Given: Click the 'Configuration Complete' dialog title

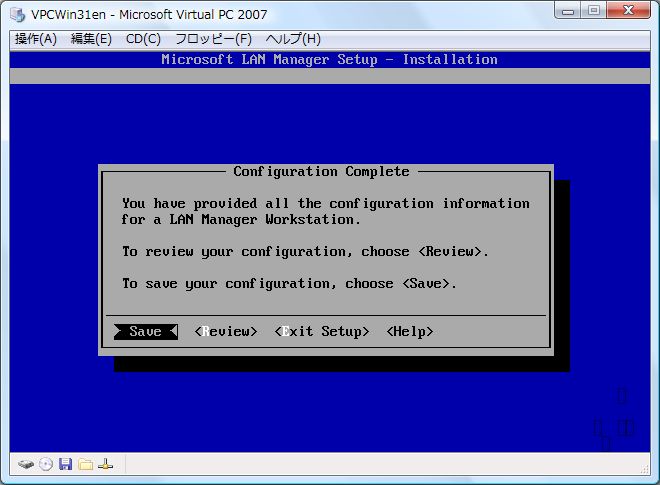Looking at the screenshot, I should click(321, 172).
